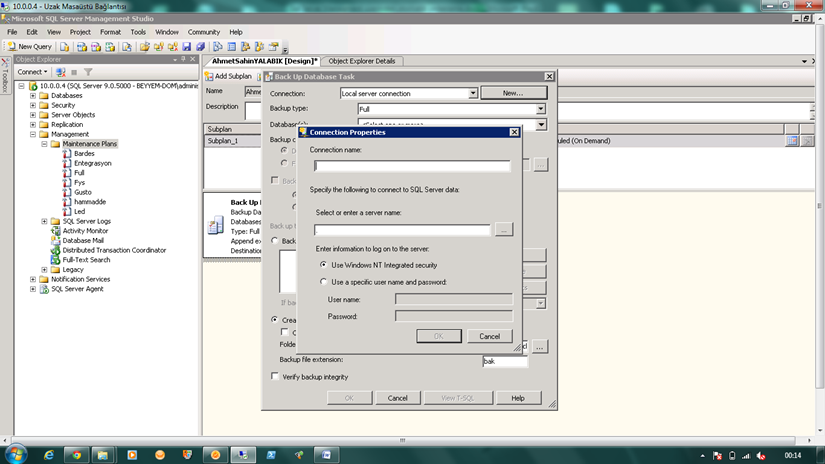Open the Format menu

[x=110, y=32]
